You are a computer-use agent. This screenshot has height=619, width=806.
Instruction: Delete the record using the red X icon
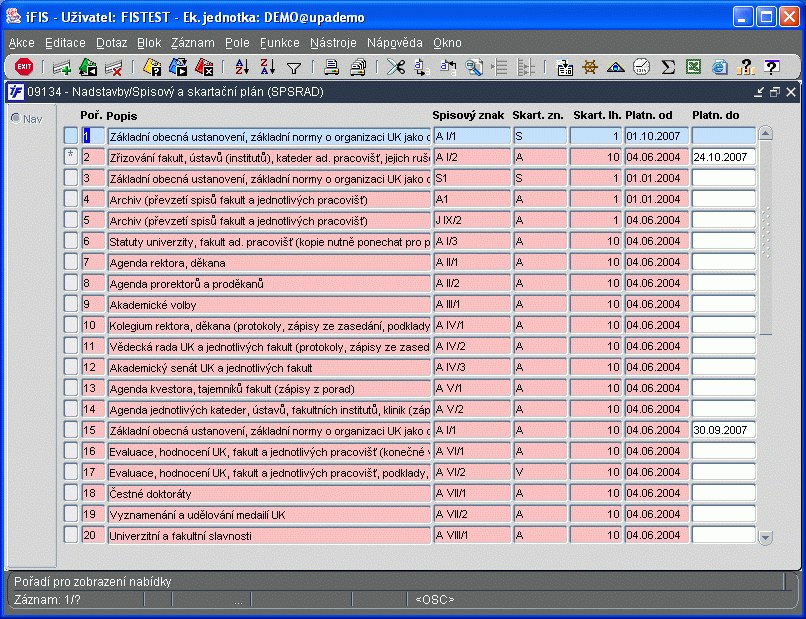point(114,67)
